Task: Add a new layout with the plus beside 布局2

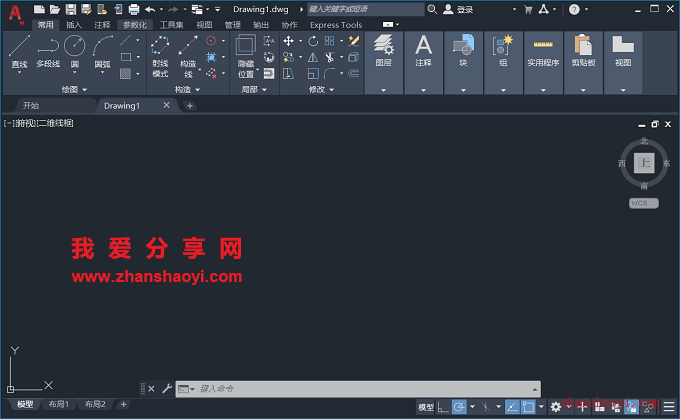Action: point(124,404)
